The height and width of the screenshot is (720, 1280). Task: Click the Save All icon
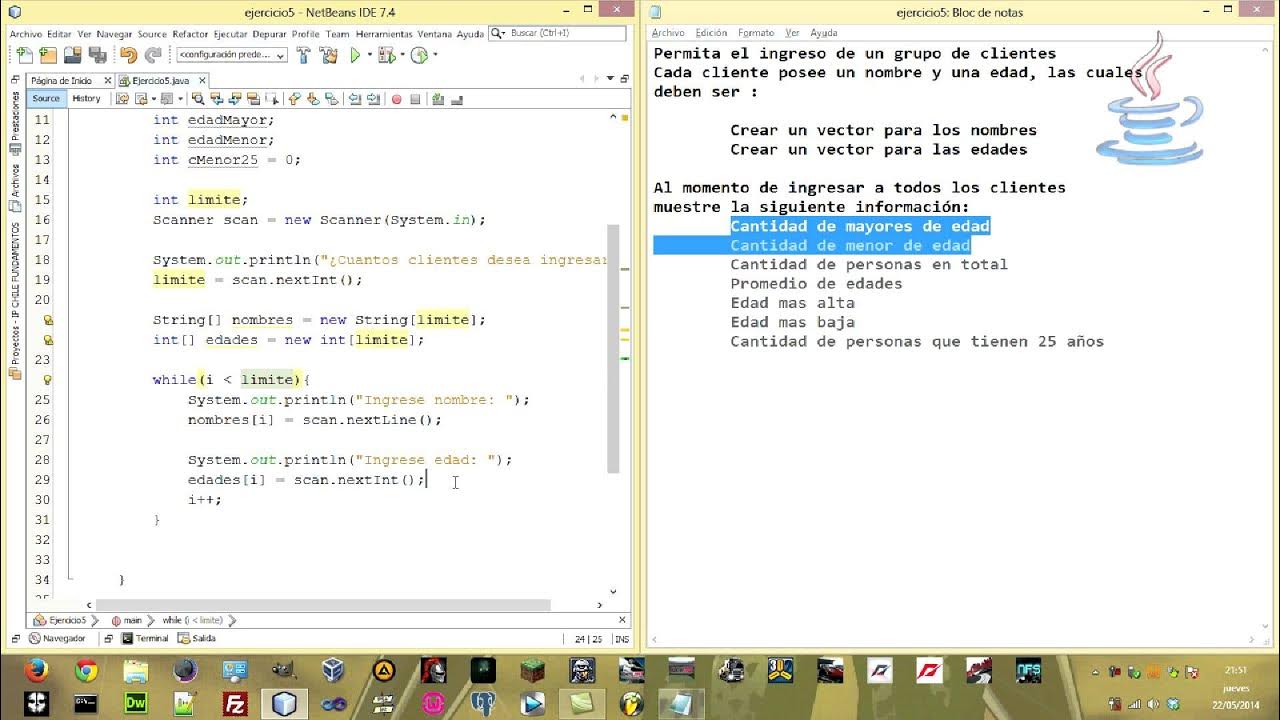click(x=97, y=55)
